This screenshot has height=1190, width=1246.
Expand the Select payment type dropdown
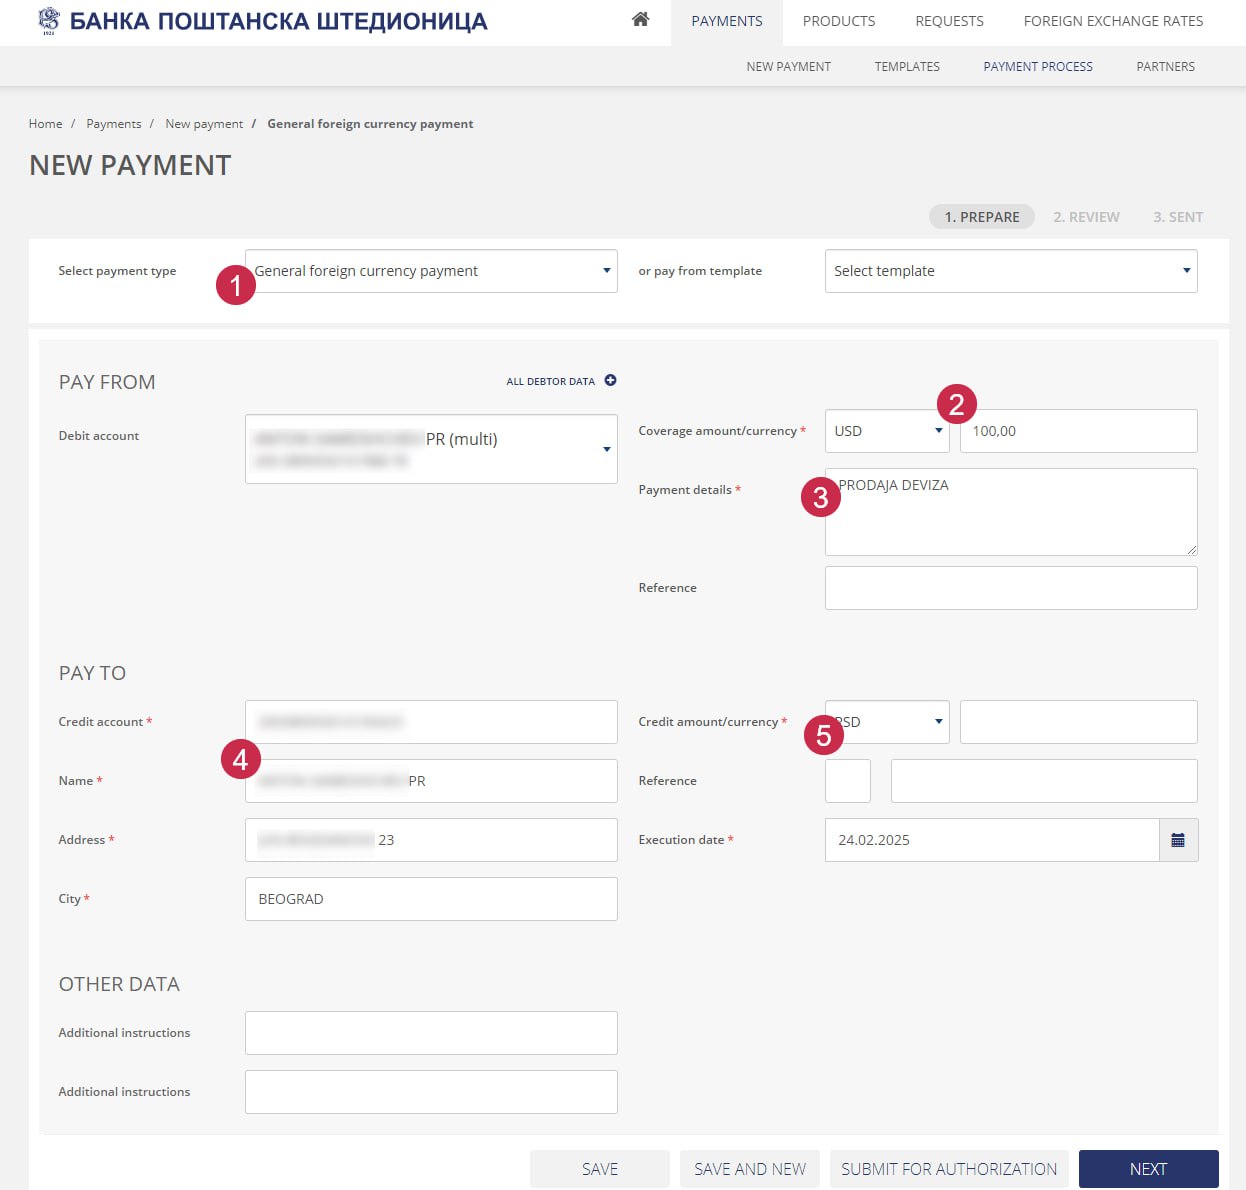click(431, 271)
